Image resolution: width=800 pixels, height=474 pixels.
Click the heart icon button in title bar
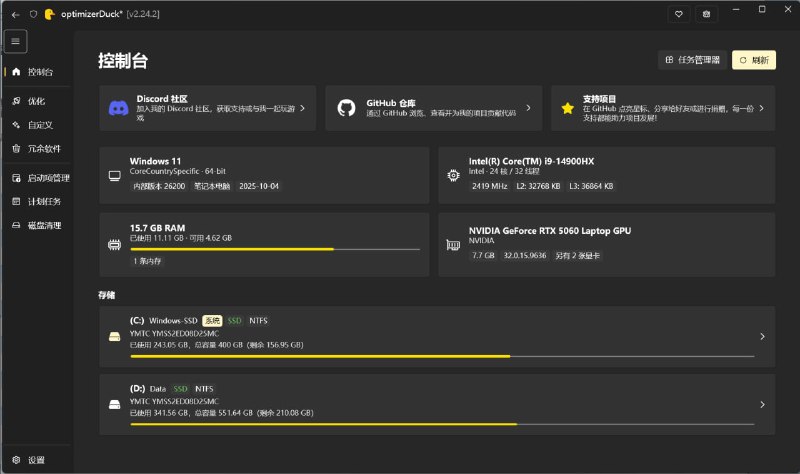[679, 14]
